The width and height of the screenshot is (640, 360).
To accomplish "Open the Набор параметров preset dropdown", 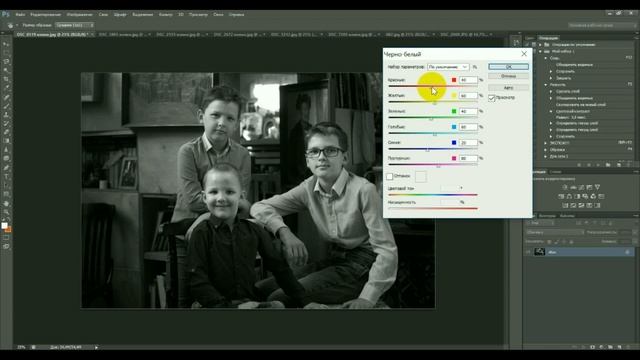I will point(448,67).
